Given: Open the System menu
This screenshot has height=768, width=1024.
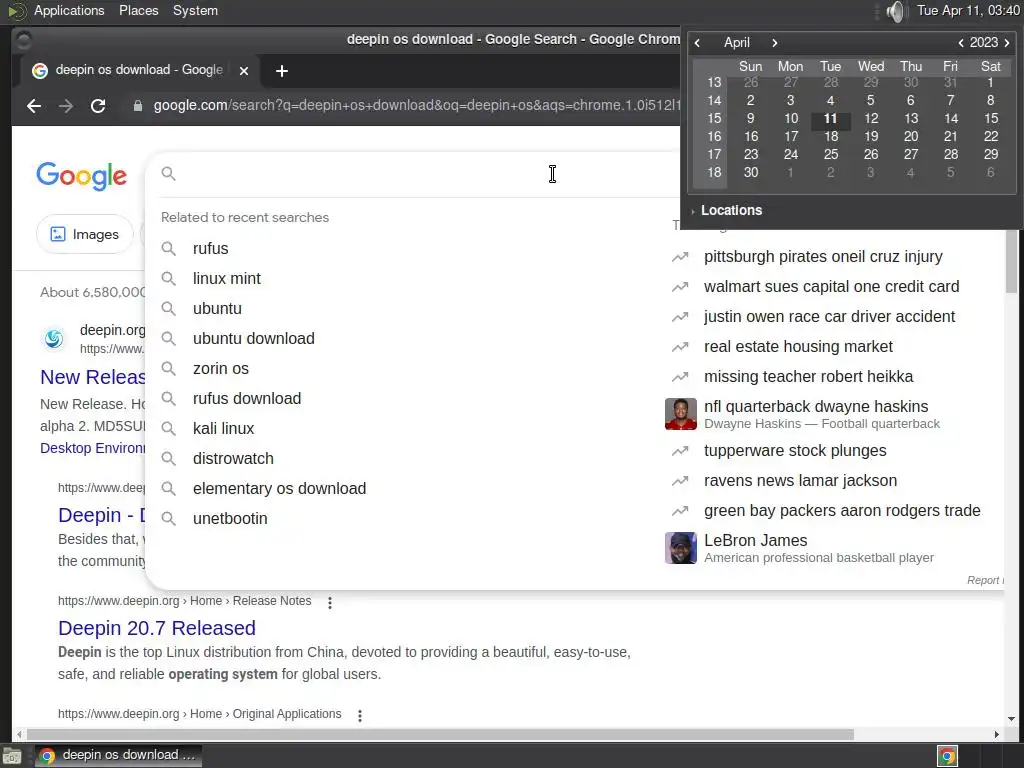Looking at the screenshot, I should tap(195, 10).
